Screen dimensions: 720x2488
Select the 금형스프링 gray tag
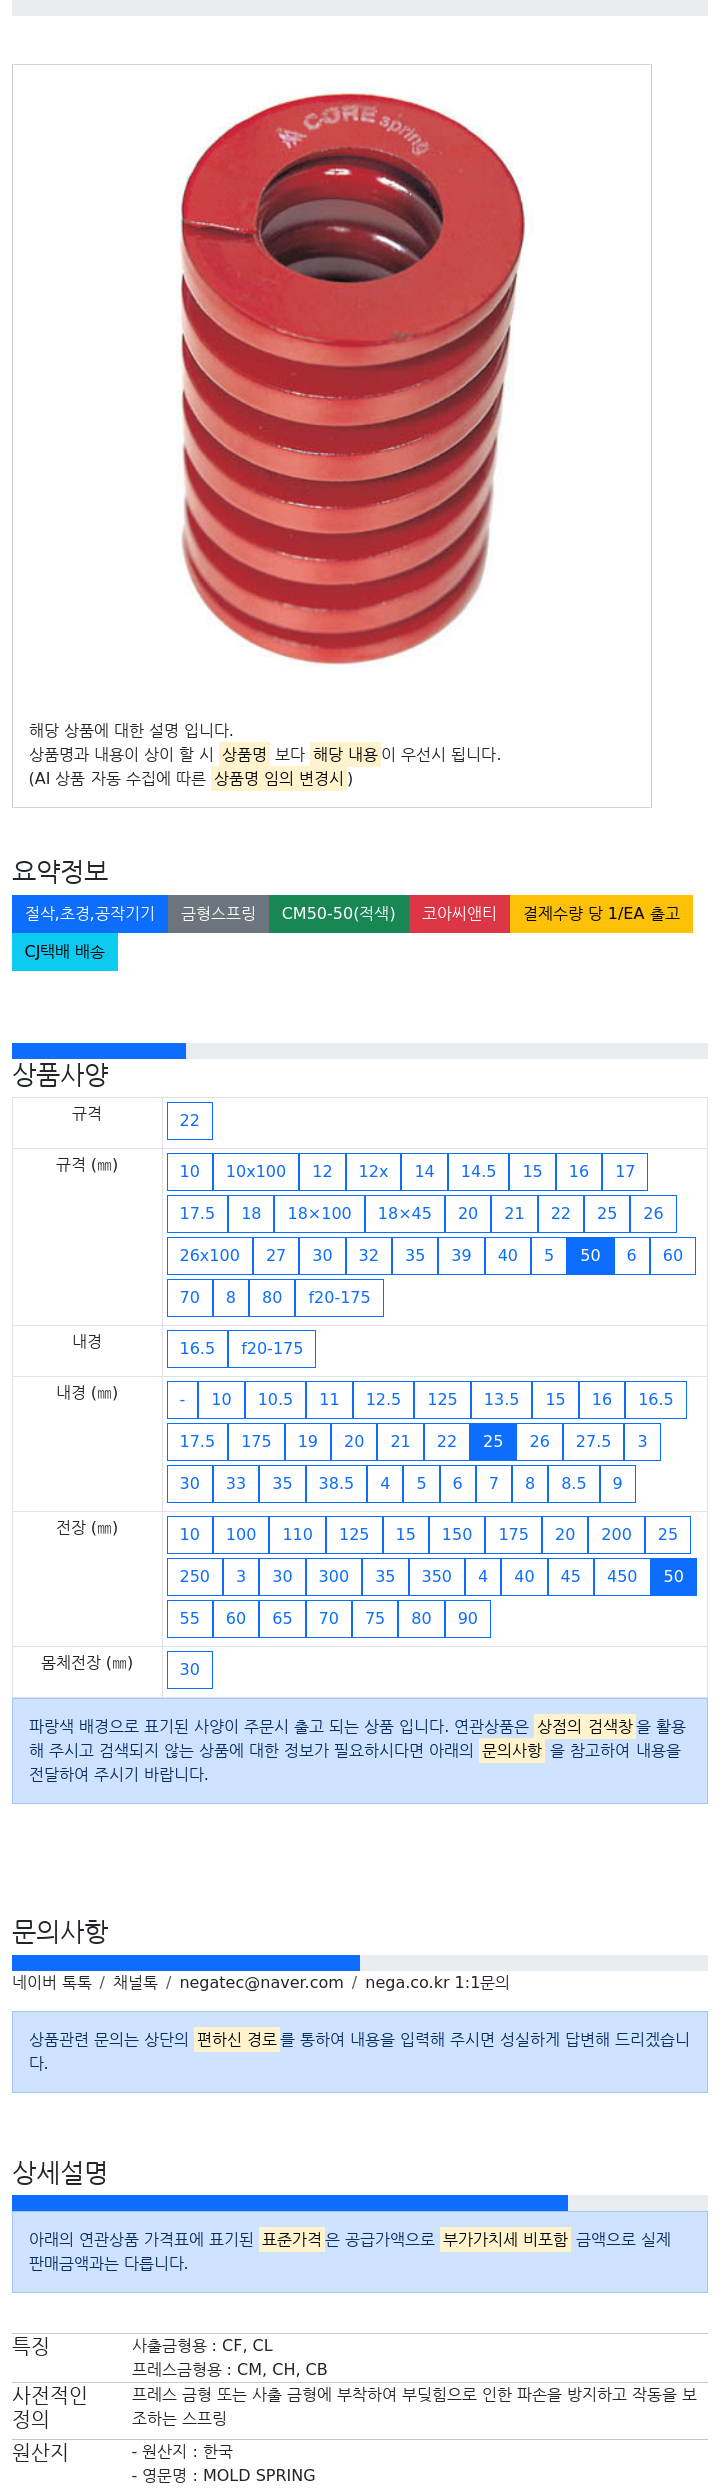[218, 914]
